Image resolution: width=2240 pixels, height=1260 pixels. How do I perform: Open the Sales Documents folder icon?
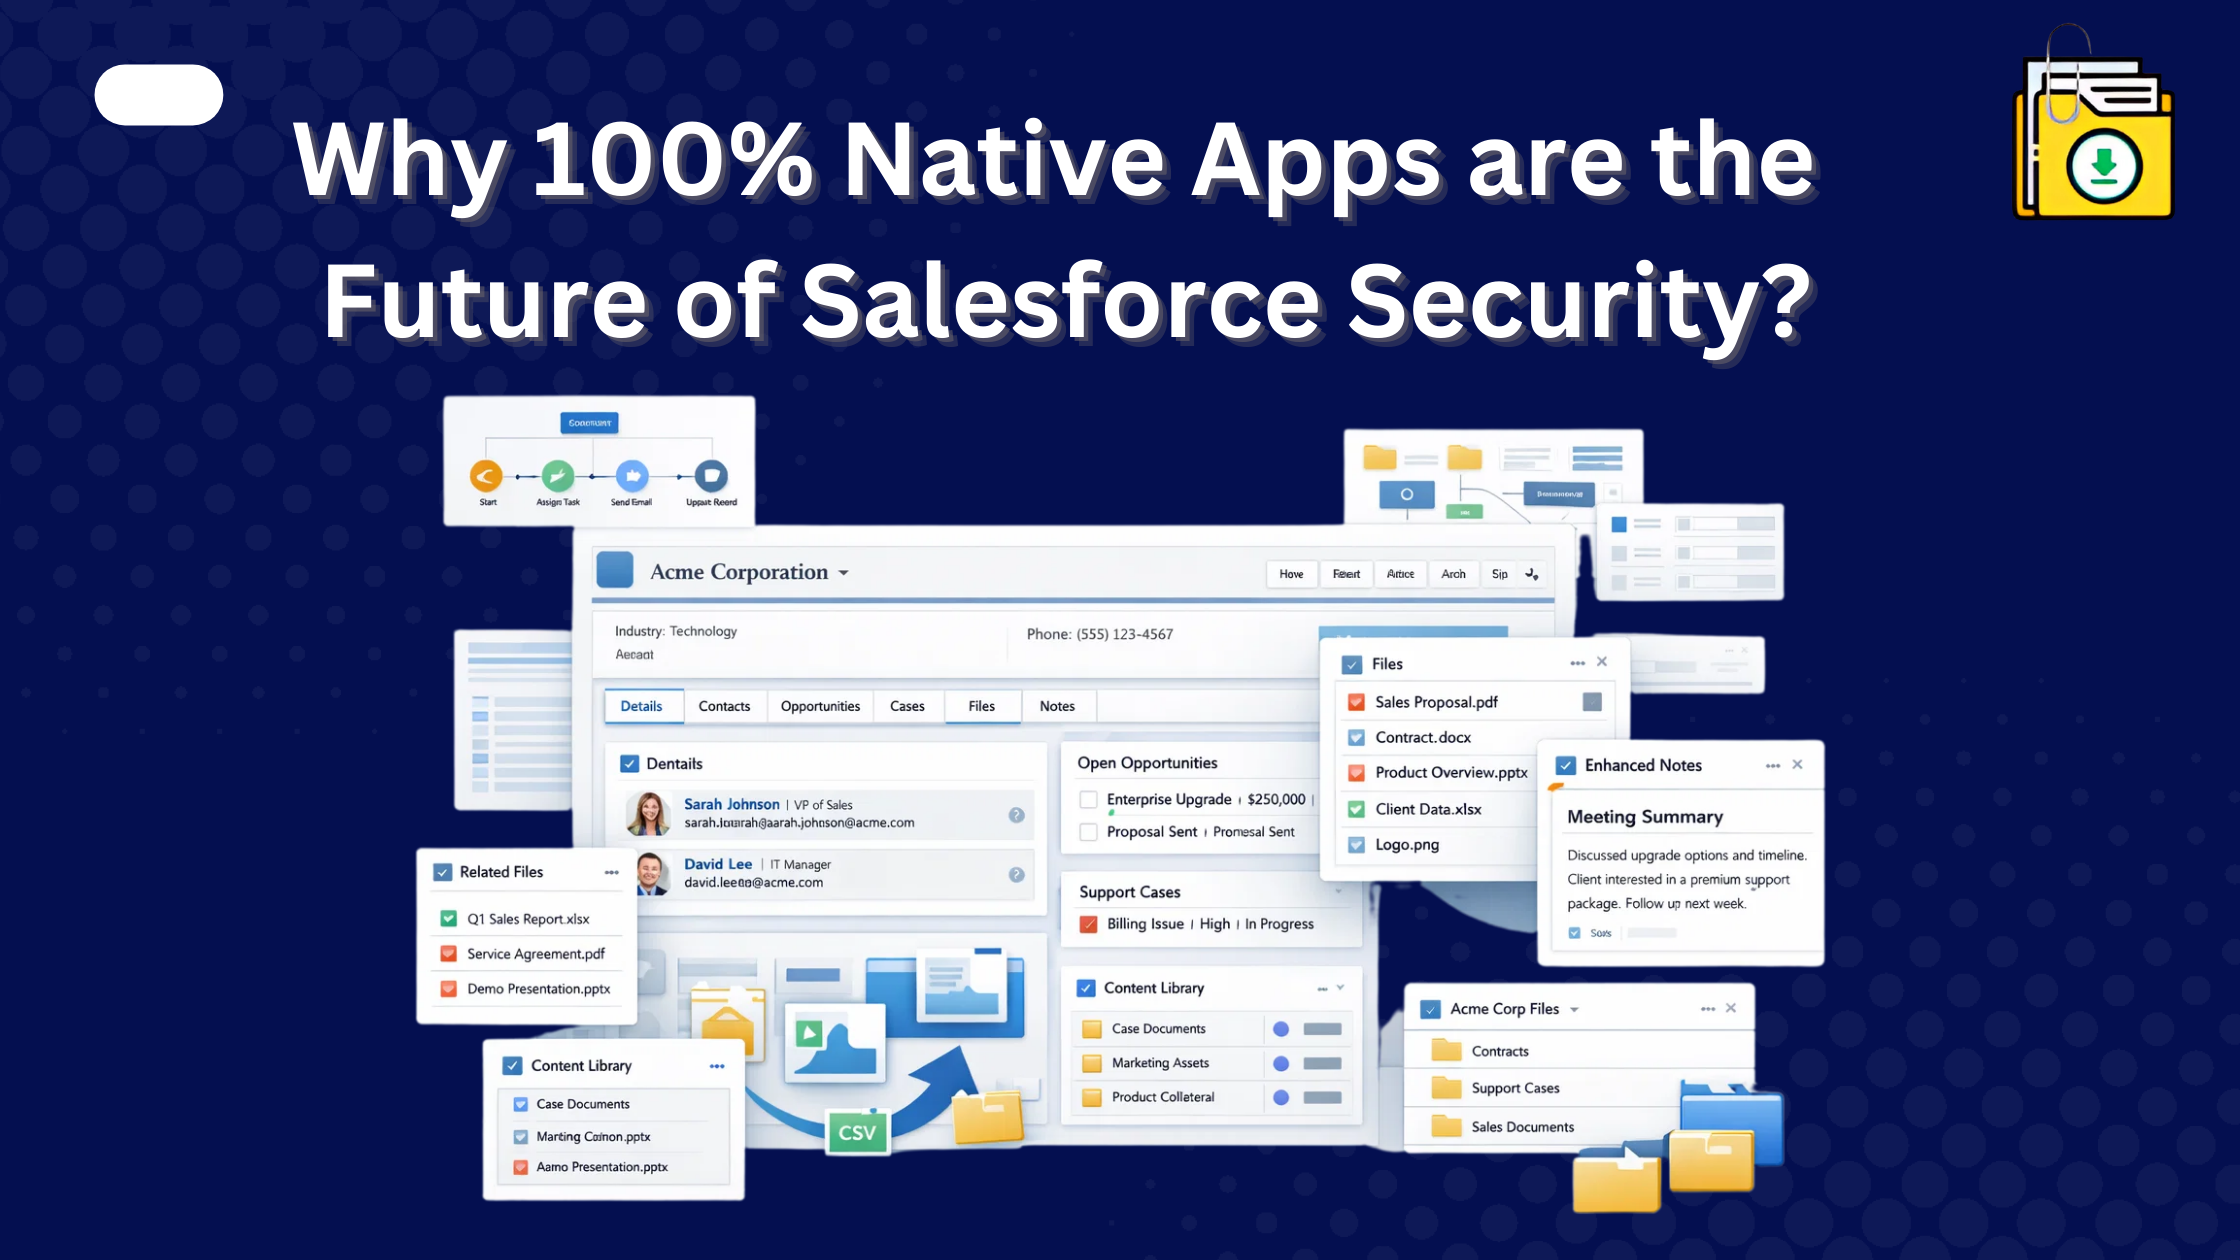pyautogui.click(x=1446, y=1126)
